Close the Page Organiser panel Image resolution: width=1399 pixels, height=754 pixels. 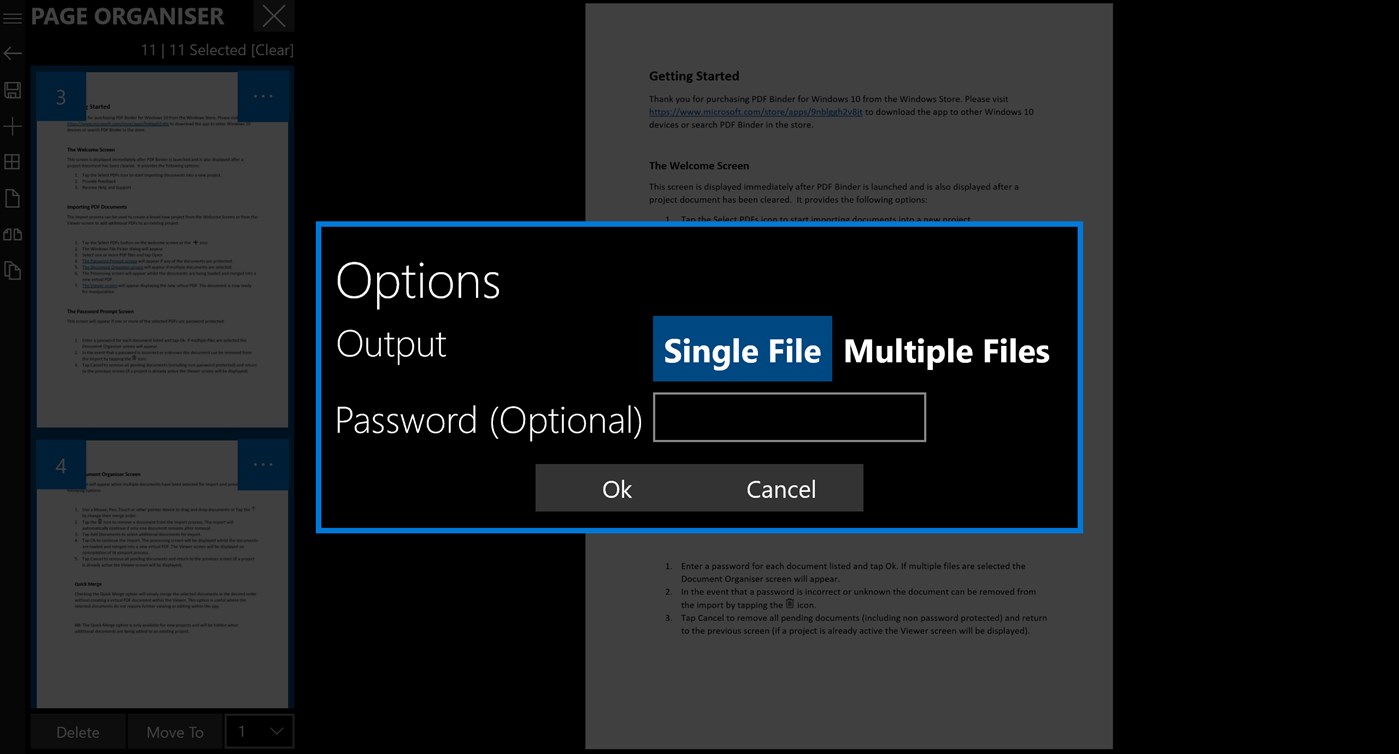coord(274,16)
